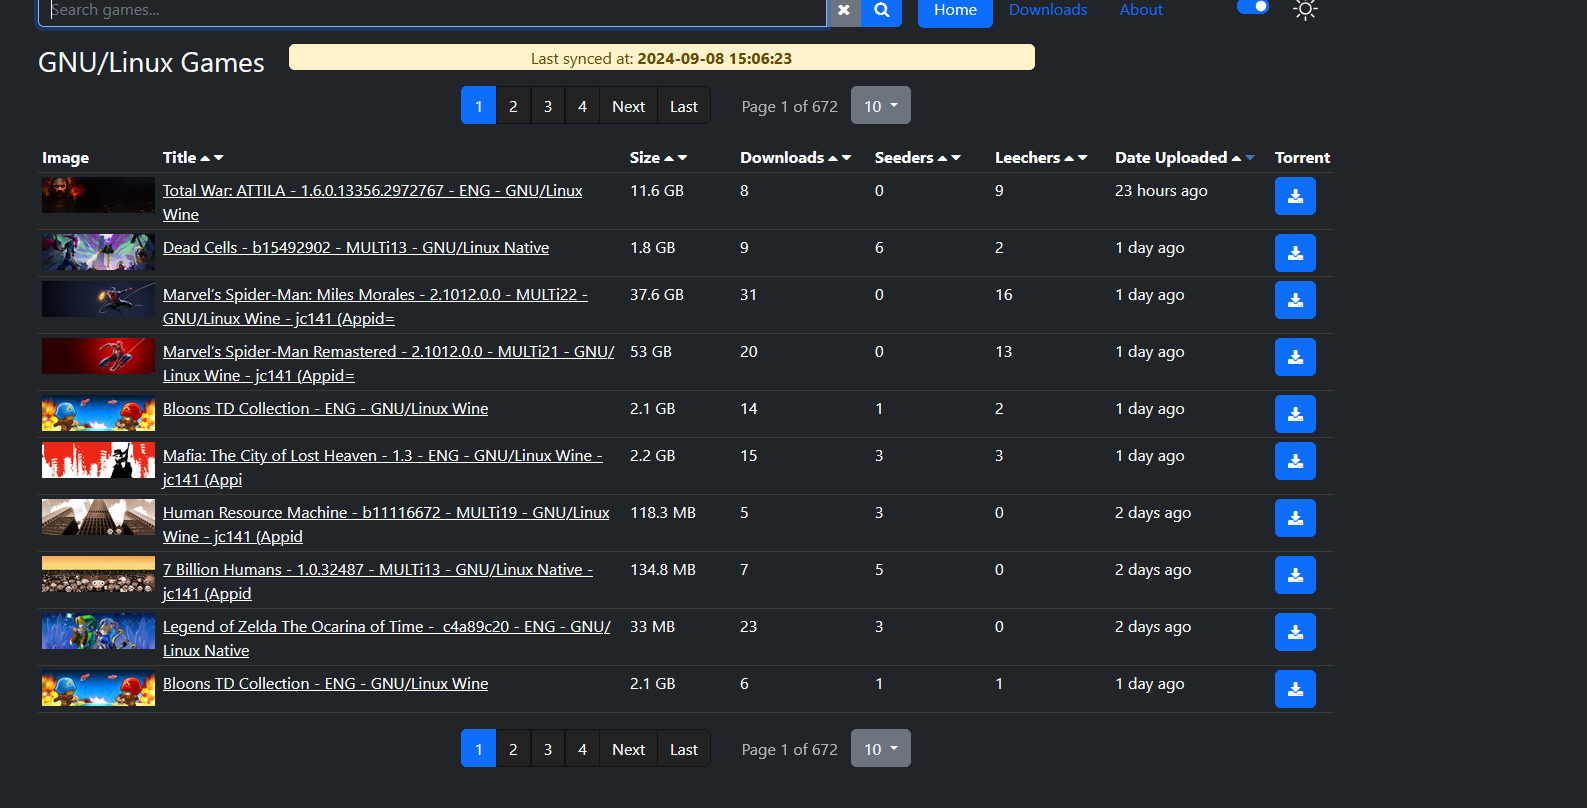Open bottom page-size dropdown showing 10
The height and width of the screenshot is (808, 1587).
(881, 749)
